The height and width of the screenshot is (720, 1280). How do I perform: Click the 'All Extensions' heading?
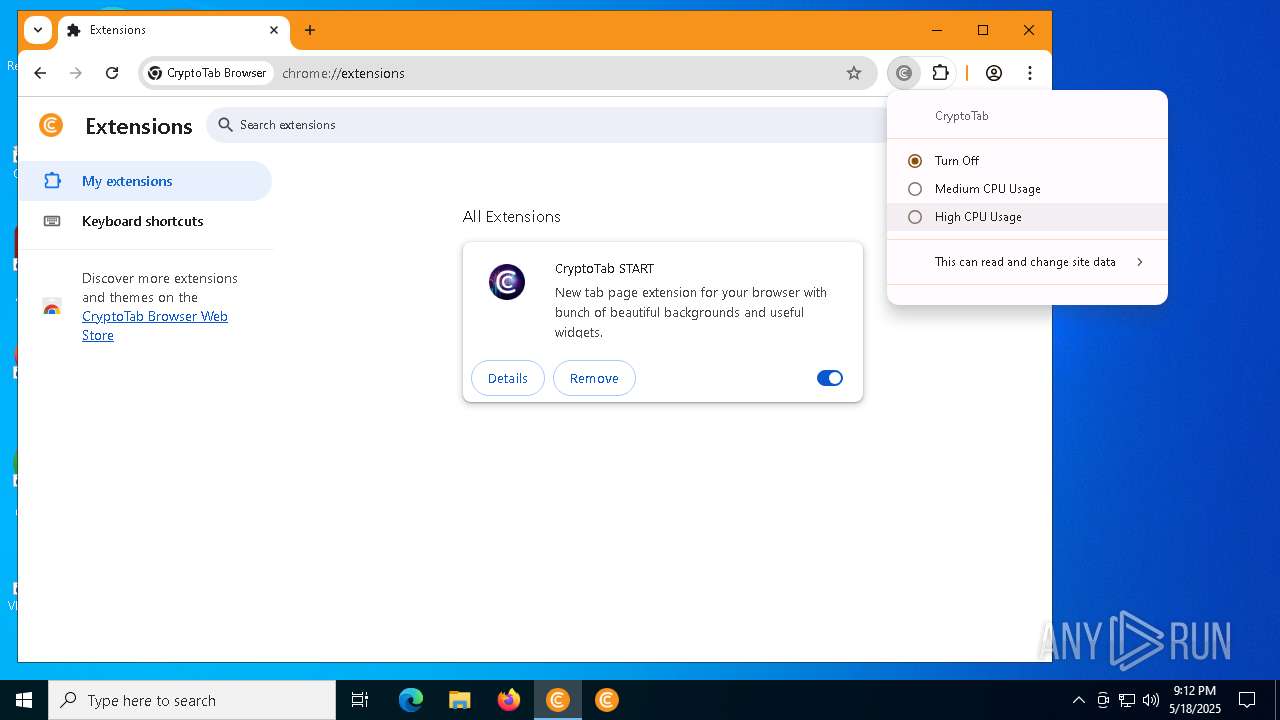(x=512, y=217)
